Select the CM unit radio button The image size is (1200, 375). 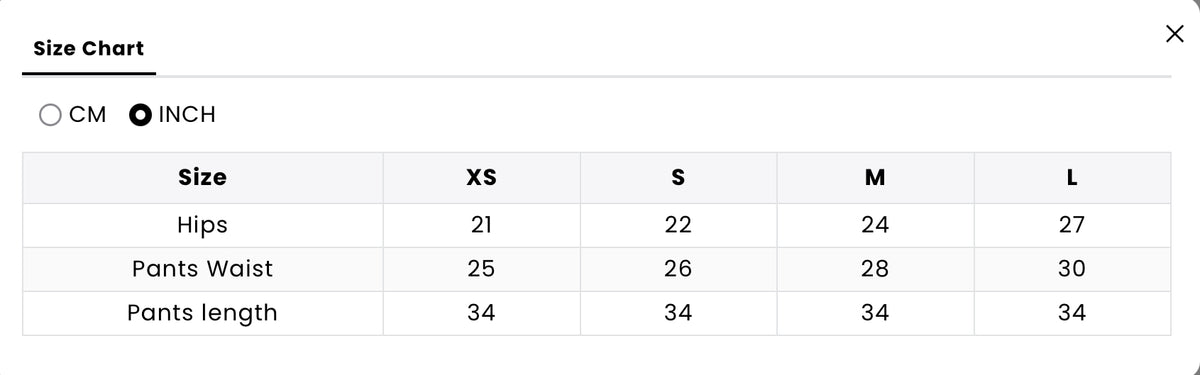pos(50,115)
